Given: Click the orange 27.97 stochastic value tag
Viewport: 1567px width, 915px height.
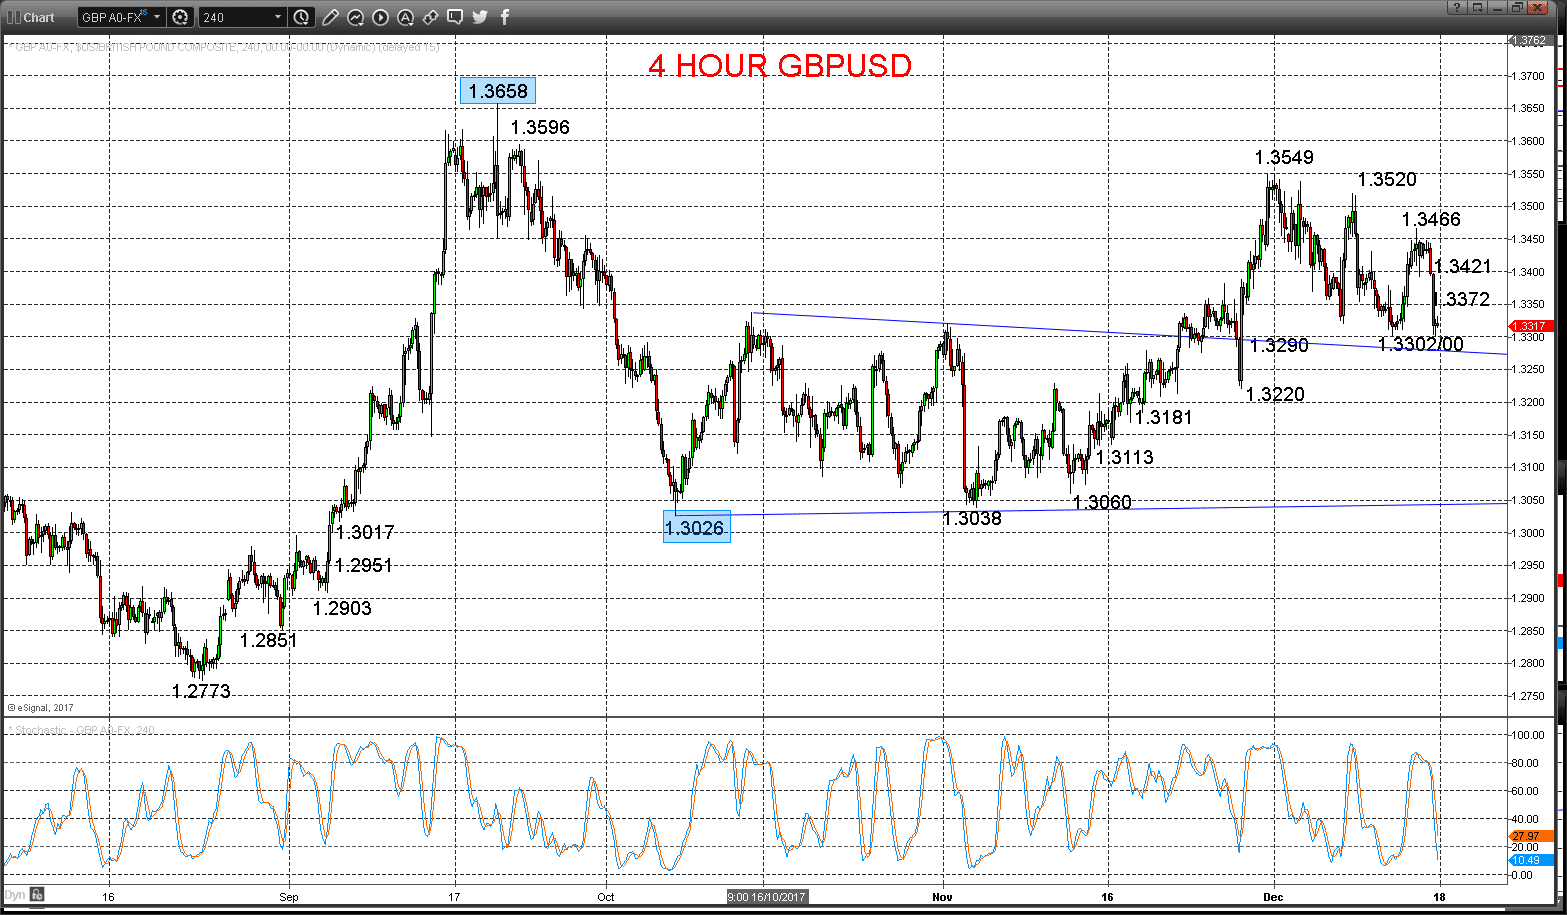Looking at the screenshot, I should [x=1530, y=836].
